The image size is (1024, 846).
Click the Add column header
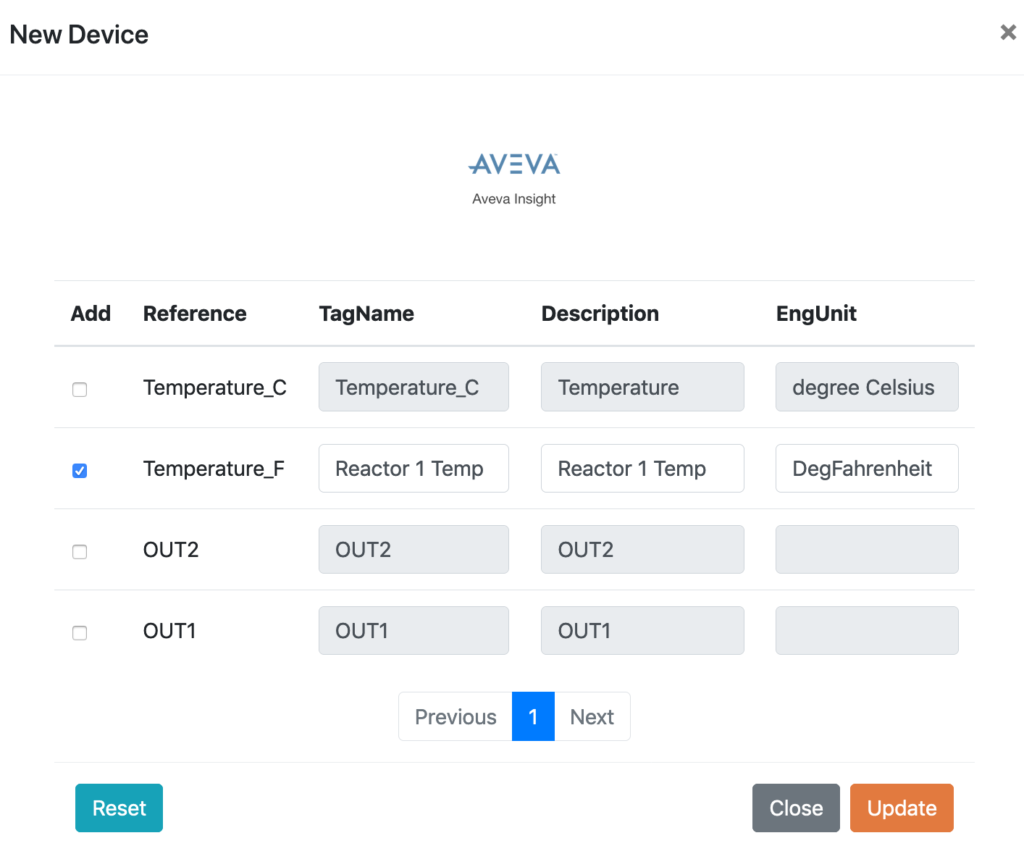[91, 314]
